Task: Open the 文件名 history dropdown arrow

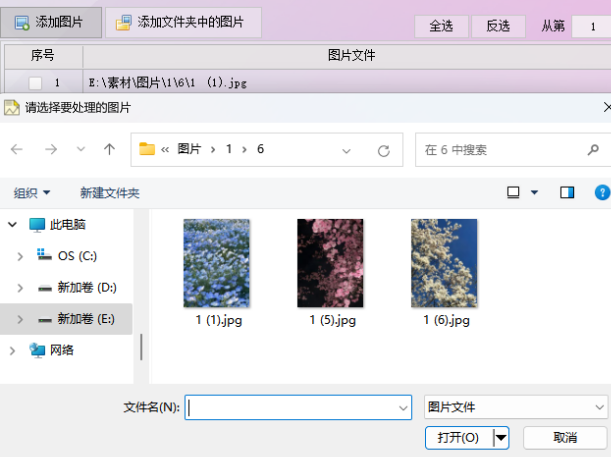Action: [403, 408]
